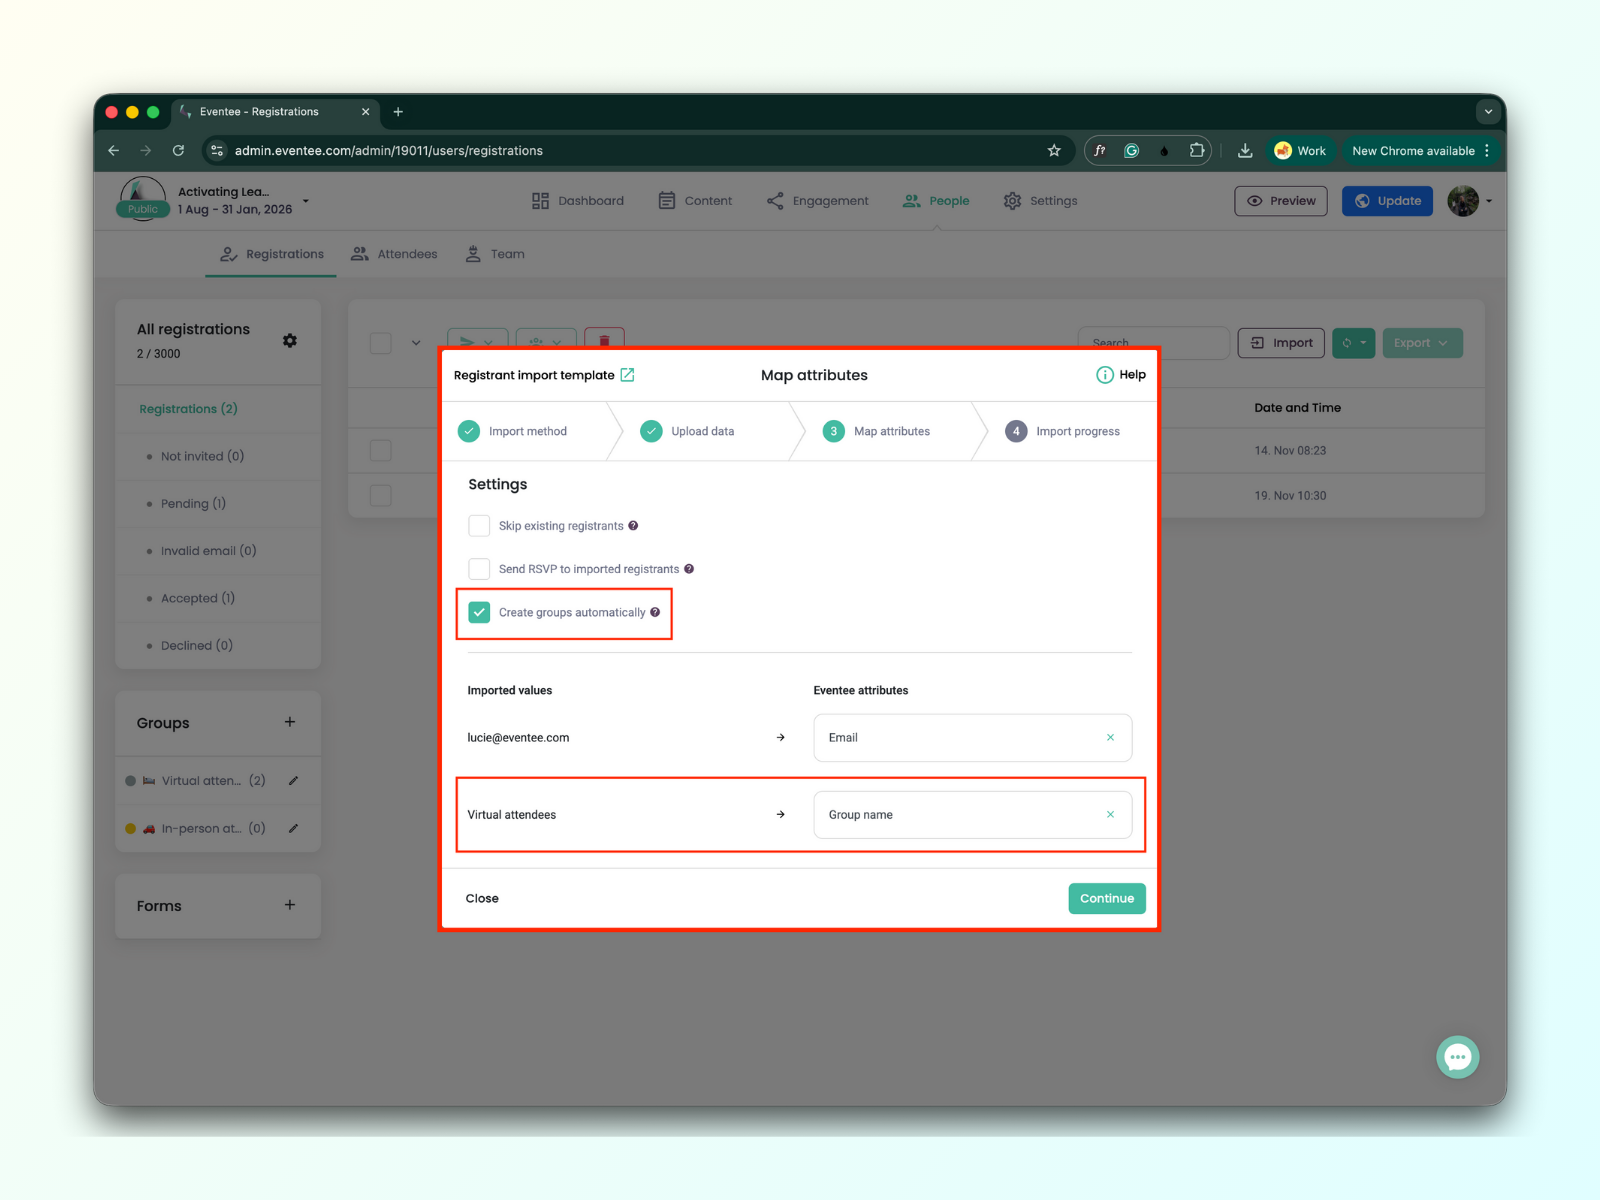
Task: Clear the Group name attribute mapping
Action: tap(1110, 815)
